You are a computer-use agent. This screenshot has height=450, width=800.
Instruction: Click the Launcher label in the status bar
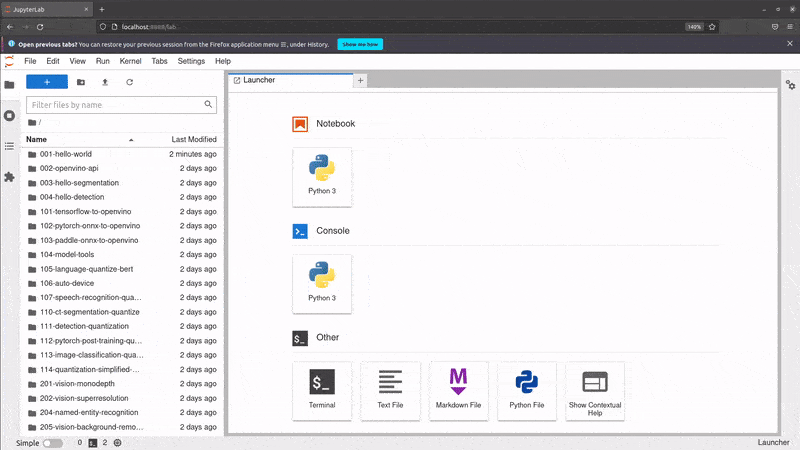click(773, 442)
